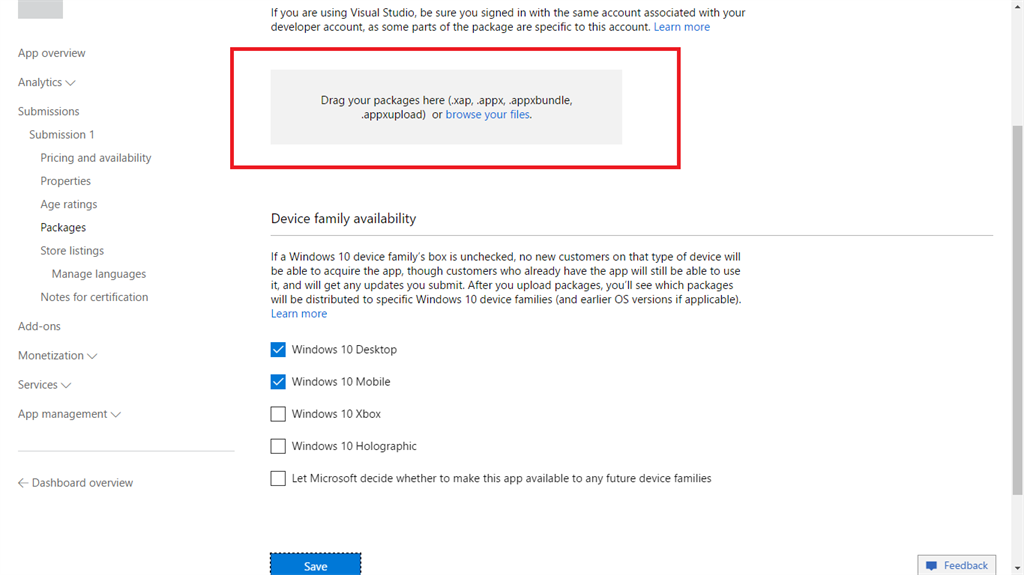This screenshot has width=1024, height=575.
Task: Click the browse your files link
Action: pos(488,115)
